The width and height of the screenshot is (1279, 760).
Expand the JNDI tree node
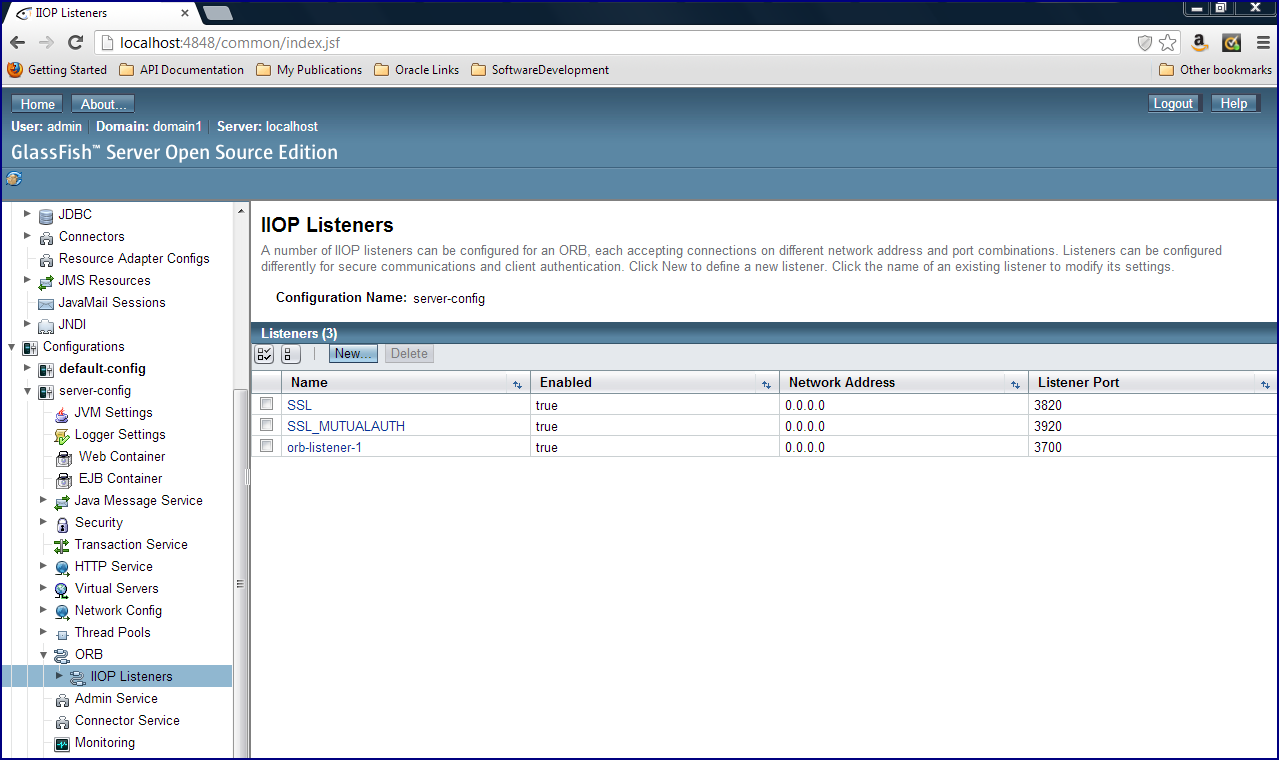click(27, 324)
